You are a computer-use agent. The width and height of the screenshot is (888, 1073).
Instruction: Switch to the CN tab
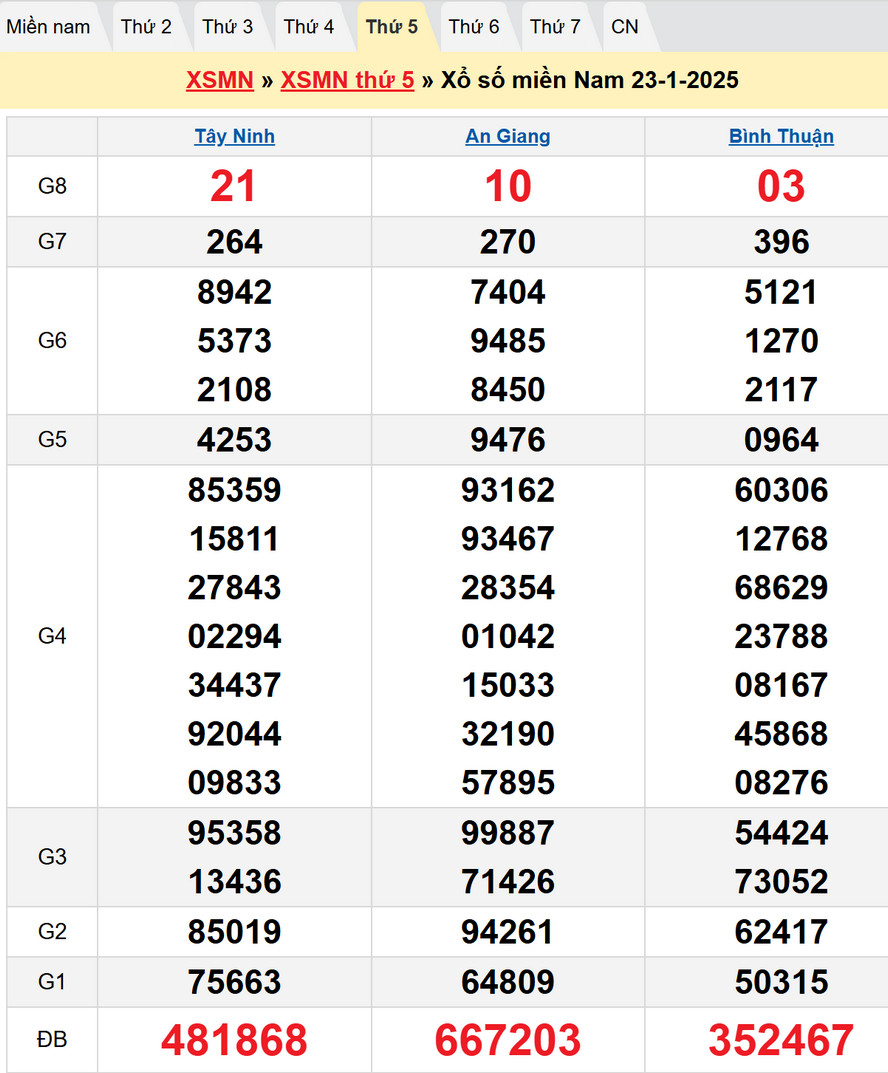point(625,27)
